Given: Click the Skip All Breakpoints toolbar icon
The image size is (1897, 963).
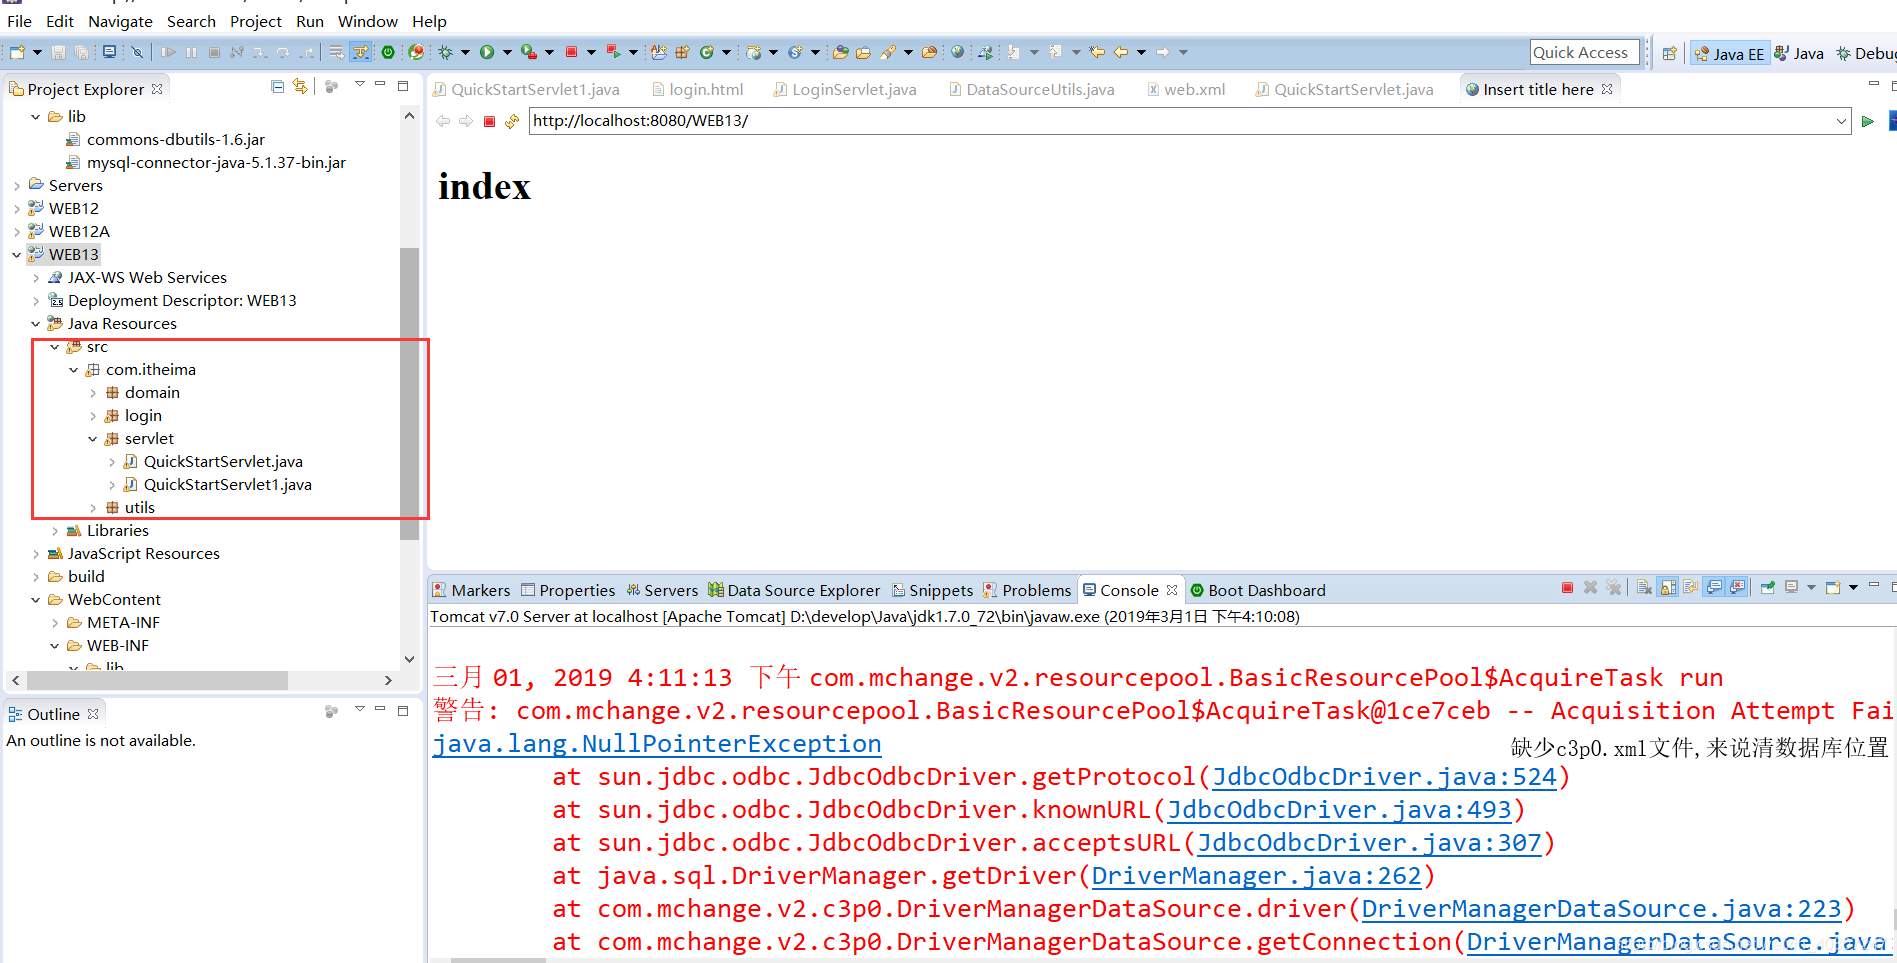Looking at the screenshot, I should pyautogui.click(x=137, y=52).
